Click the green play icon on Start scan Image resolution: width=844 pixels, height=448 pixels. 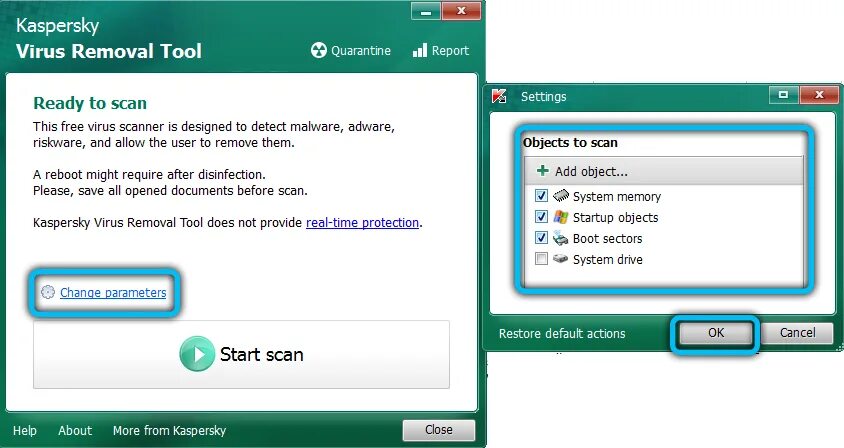point(196,354)
